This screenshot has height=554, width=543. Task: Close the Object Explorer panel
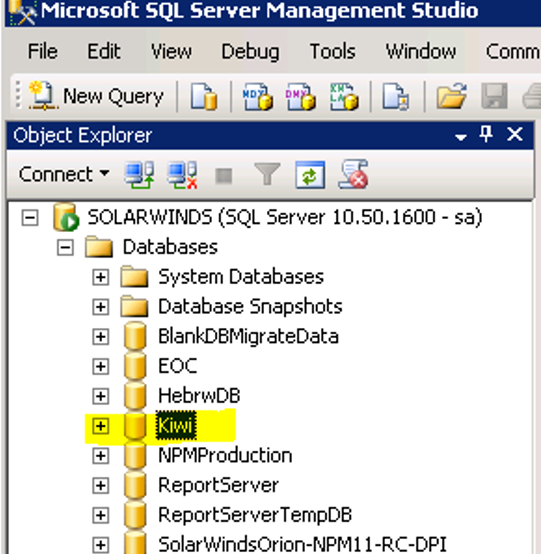click(514, 134)
